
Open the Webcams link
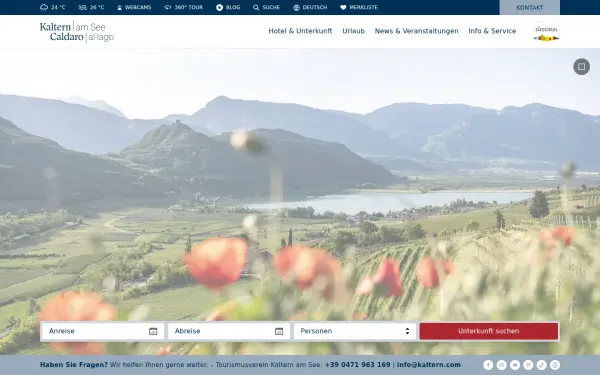[x=134, y=7]
